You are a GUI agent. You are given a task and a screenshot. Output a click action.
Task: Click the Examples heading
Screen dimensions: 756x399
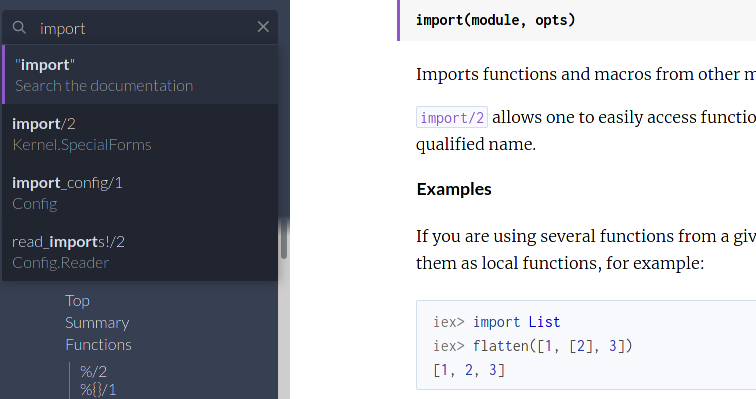[454, 189]
